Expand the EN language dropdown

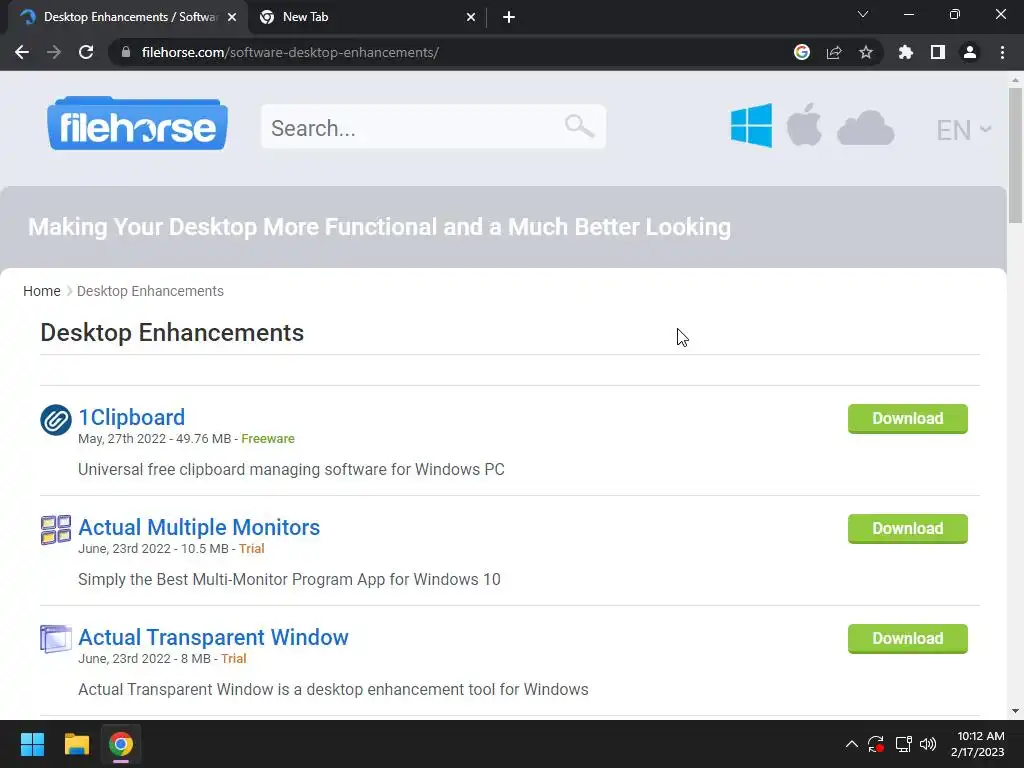tap(963, 130)
